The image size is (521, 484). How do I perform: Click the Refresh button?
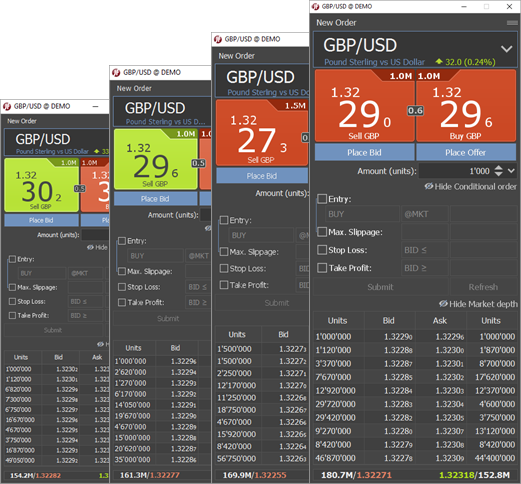coord(483,287)
